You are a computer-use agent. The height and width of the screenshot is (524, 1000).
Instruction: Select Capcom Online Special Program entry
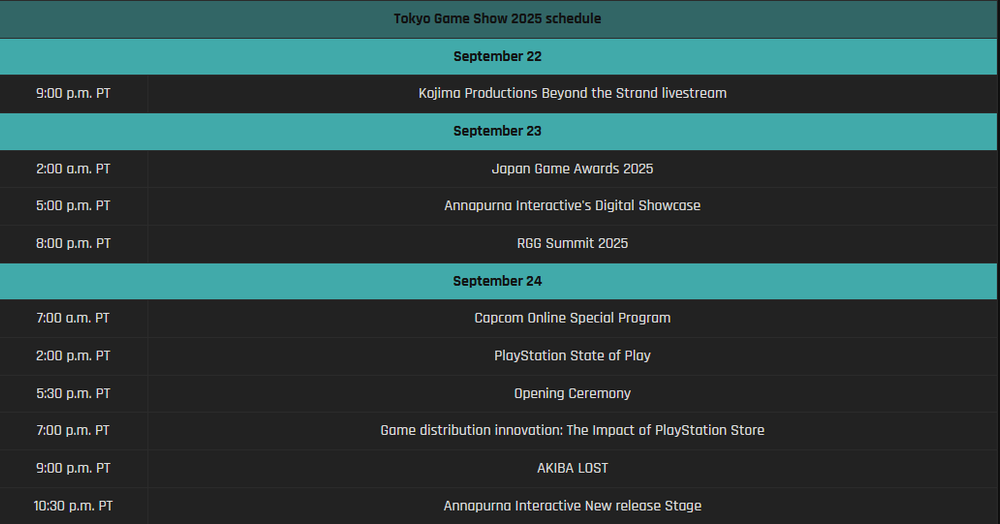572,317
